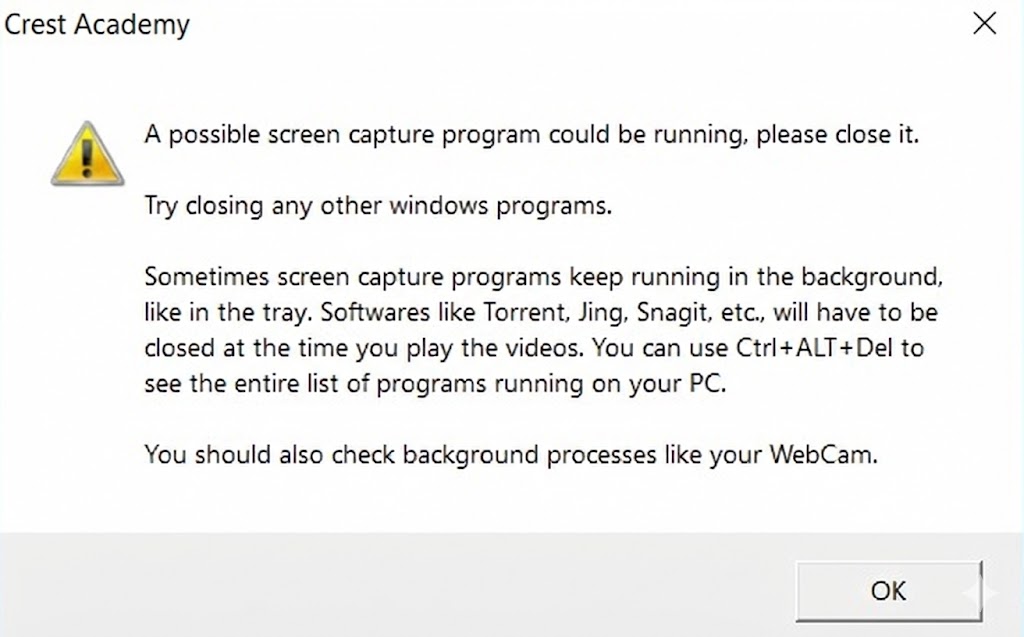The width and height of the screenshot is (1024, 637).
Task: Click the Crest Academy window title
Action: pyautogui.click(x=97, y=25)
